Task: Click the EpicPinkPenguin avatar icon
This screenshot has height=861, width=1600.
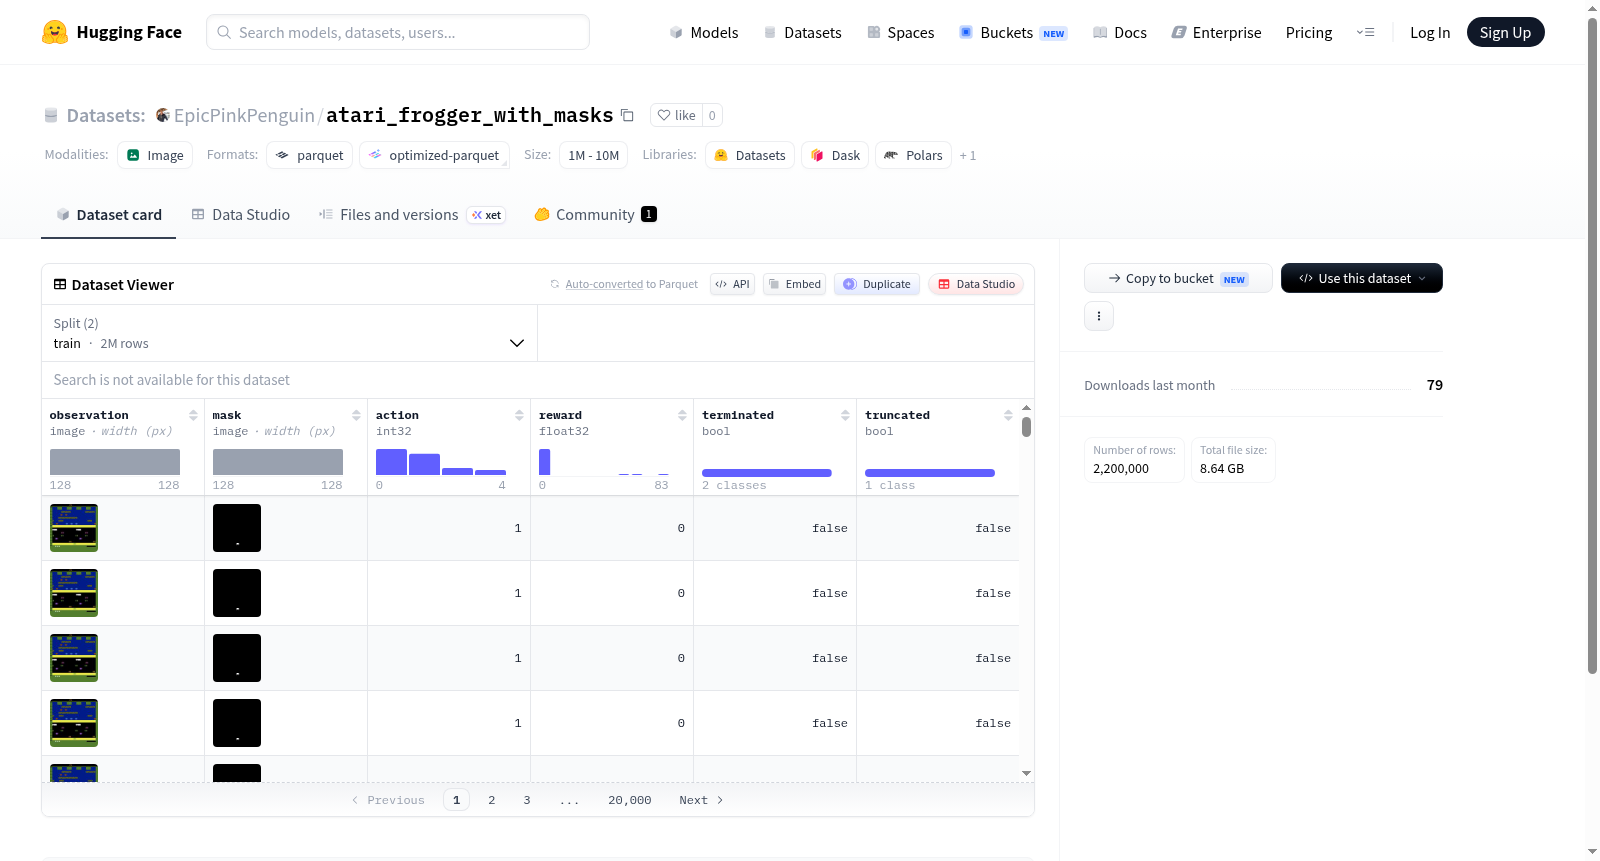Action: click(x=162, y=115)
